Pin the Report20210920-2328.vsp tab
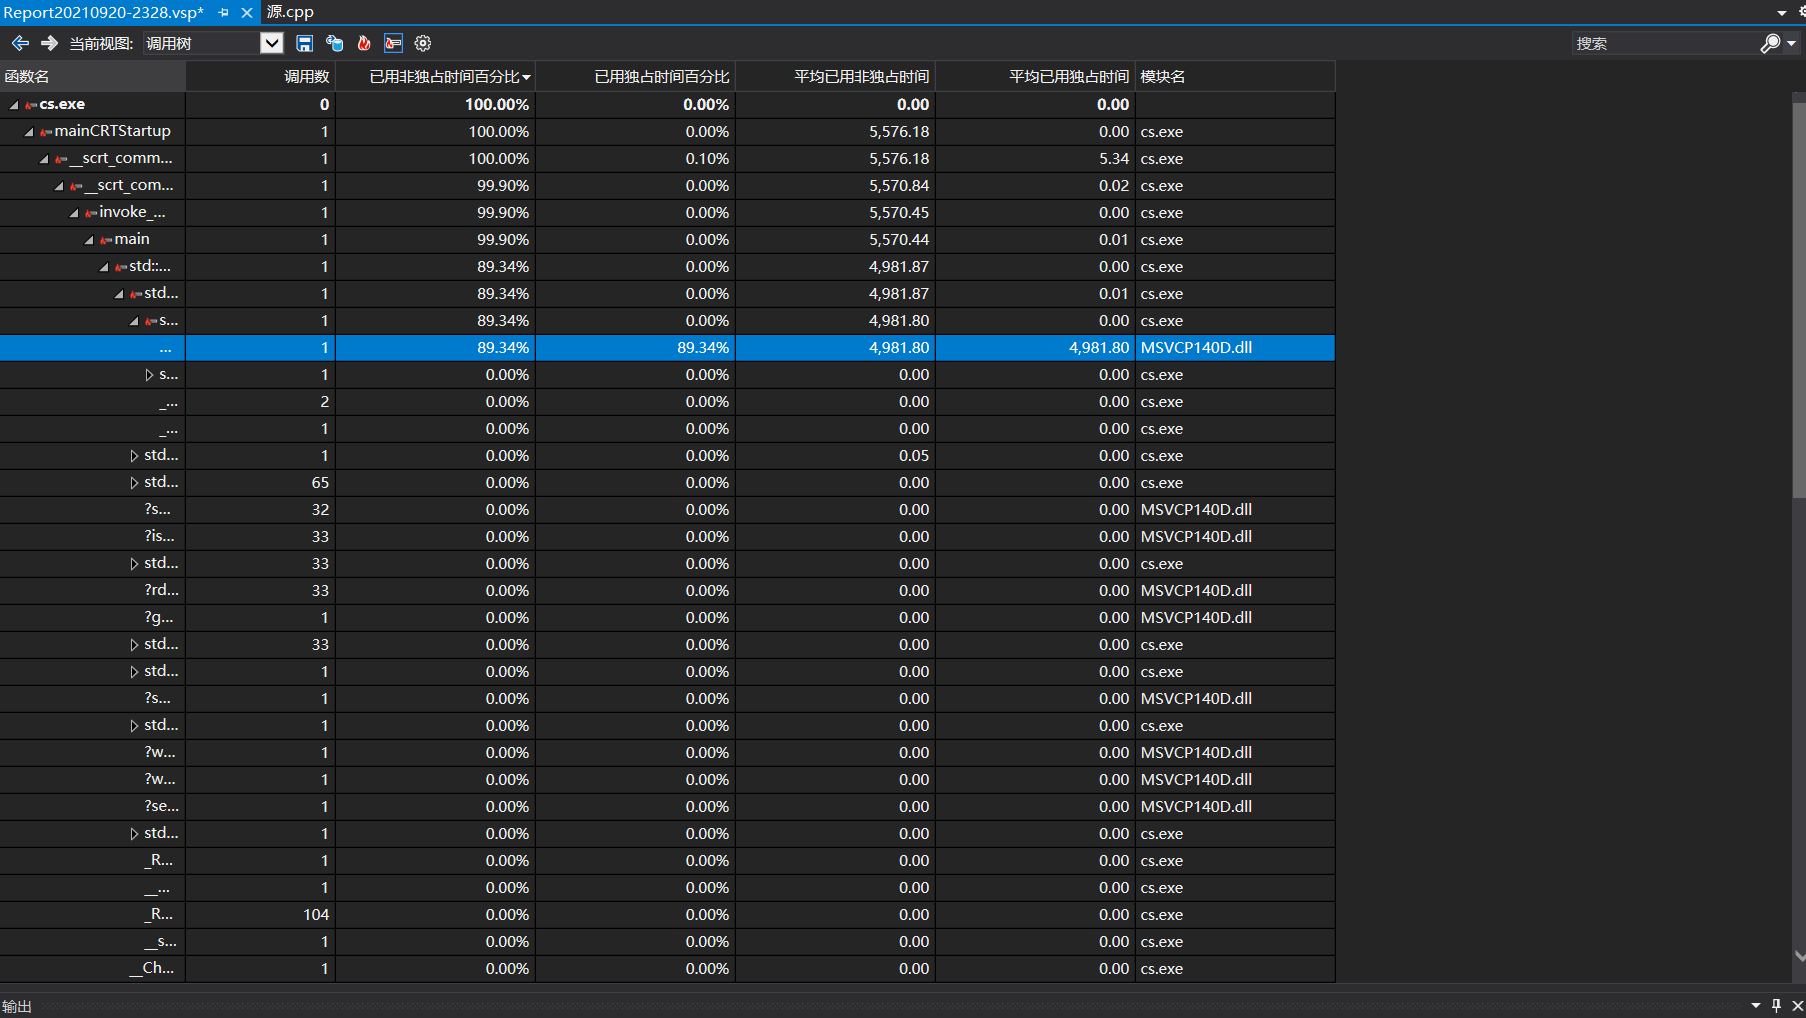 tap(223, 12)
